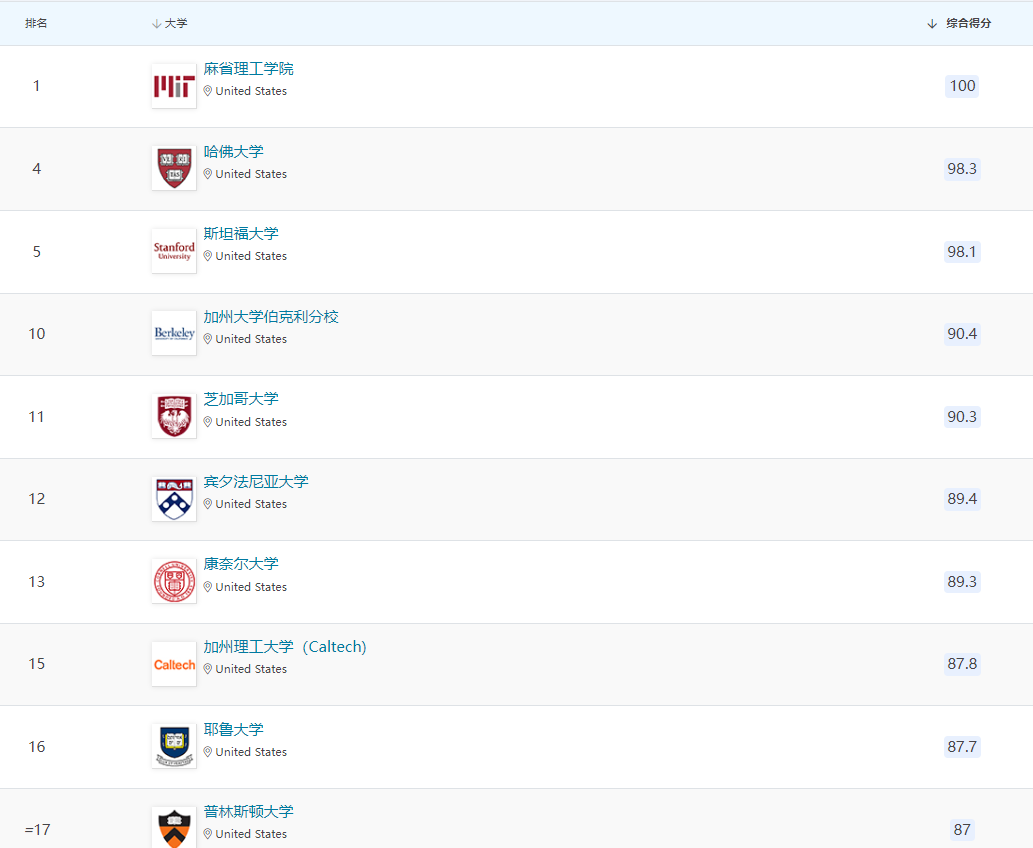Click rank =17

coord(38,830)
